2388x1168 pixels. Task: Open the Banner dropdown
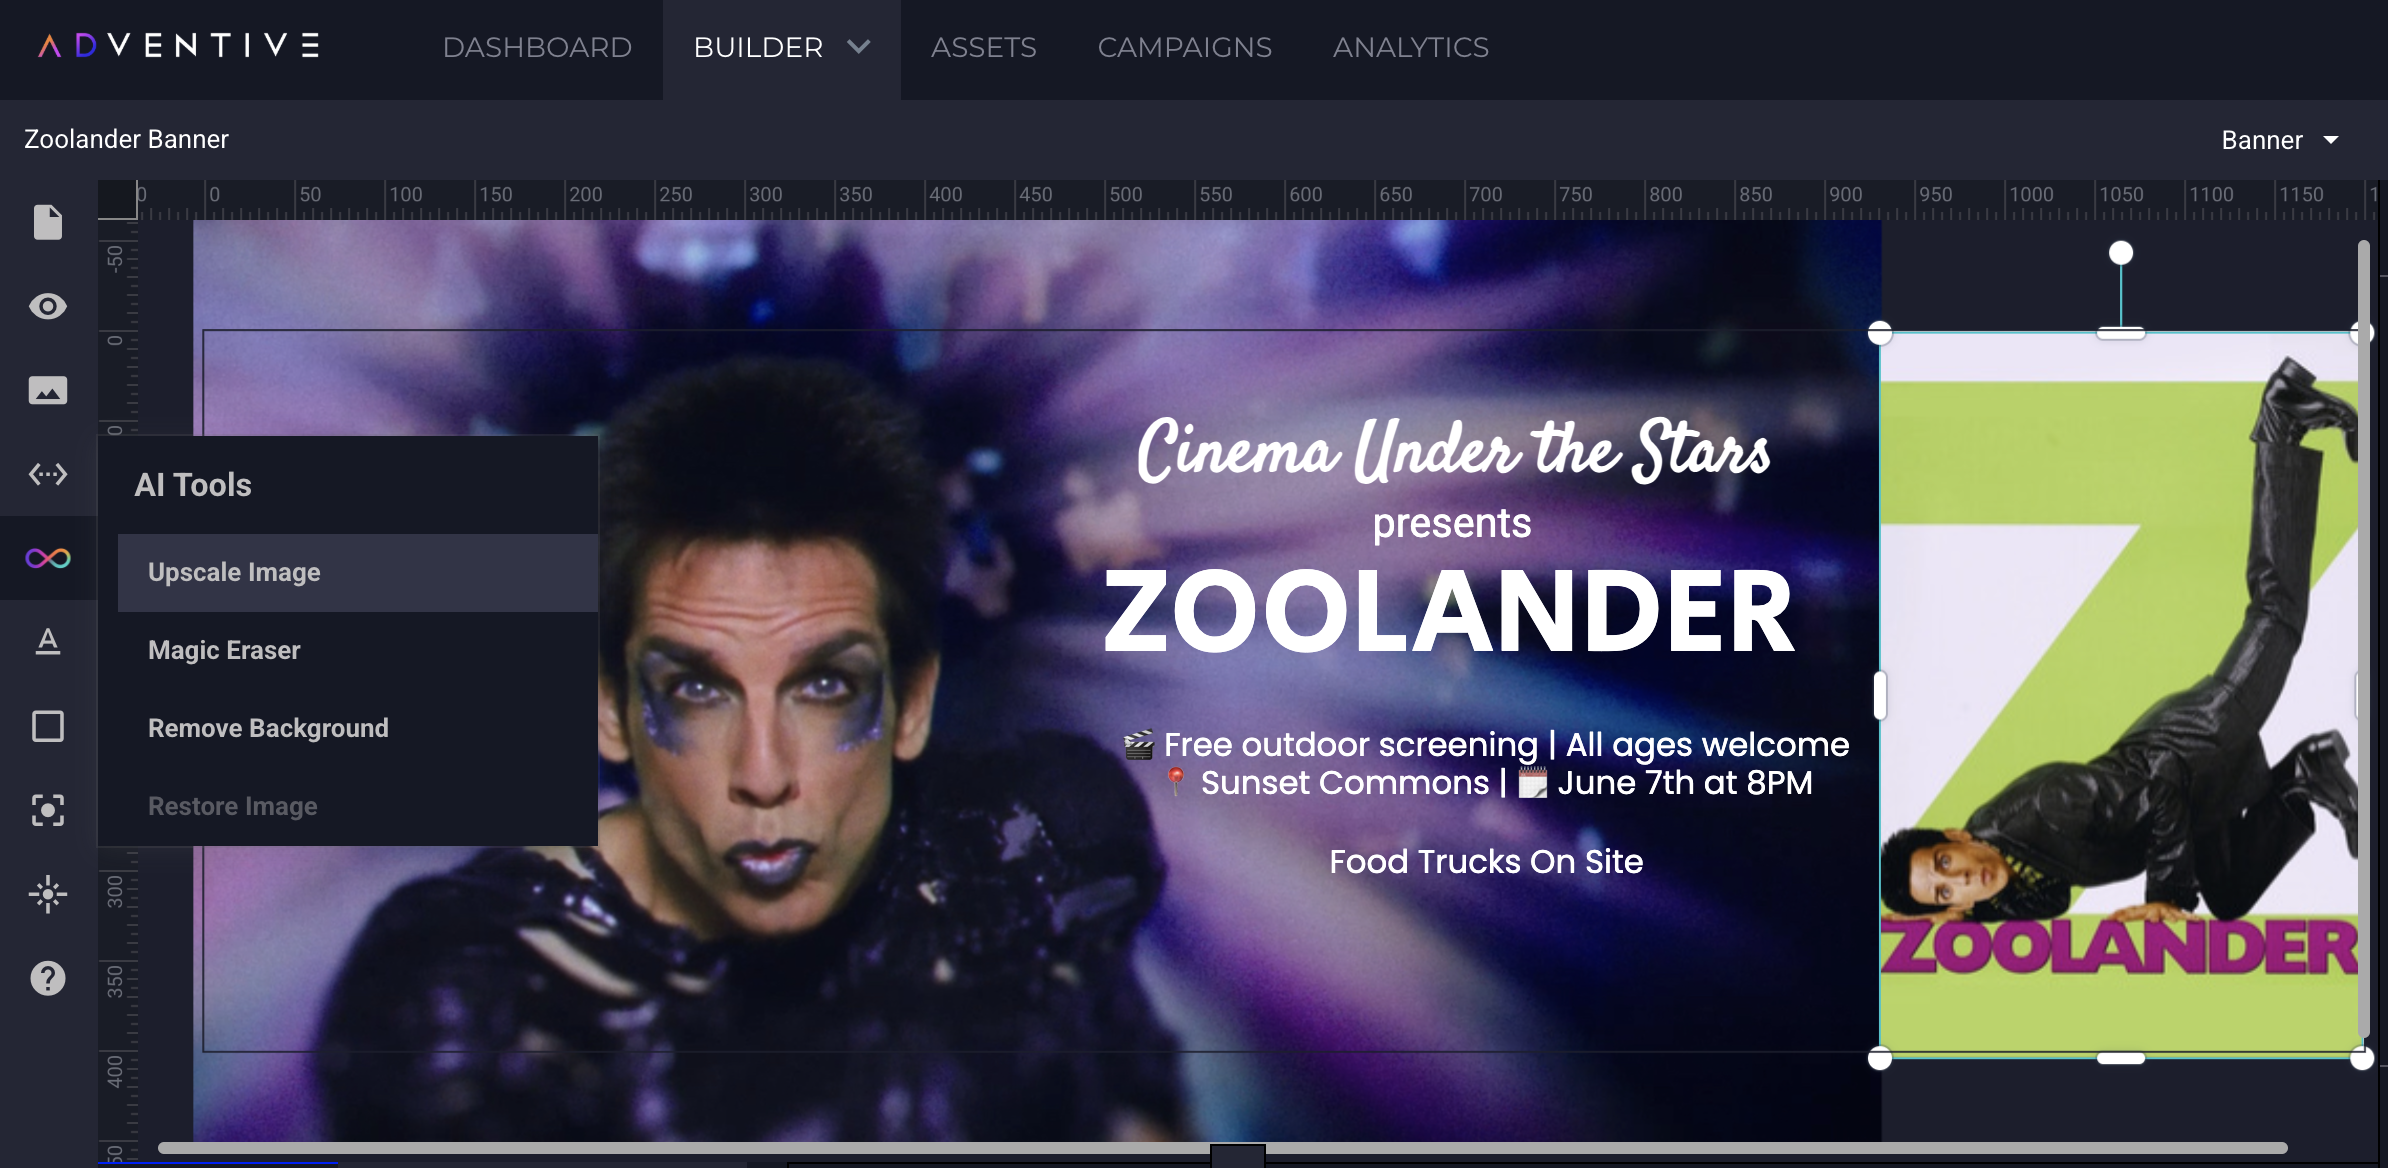pos(2280,140)
